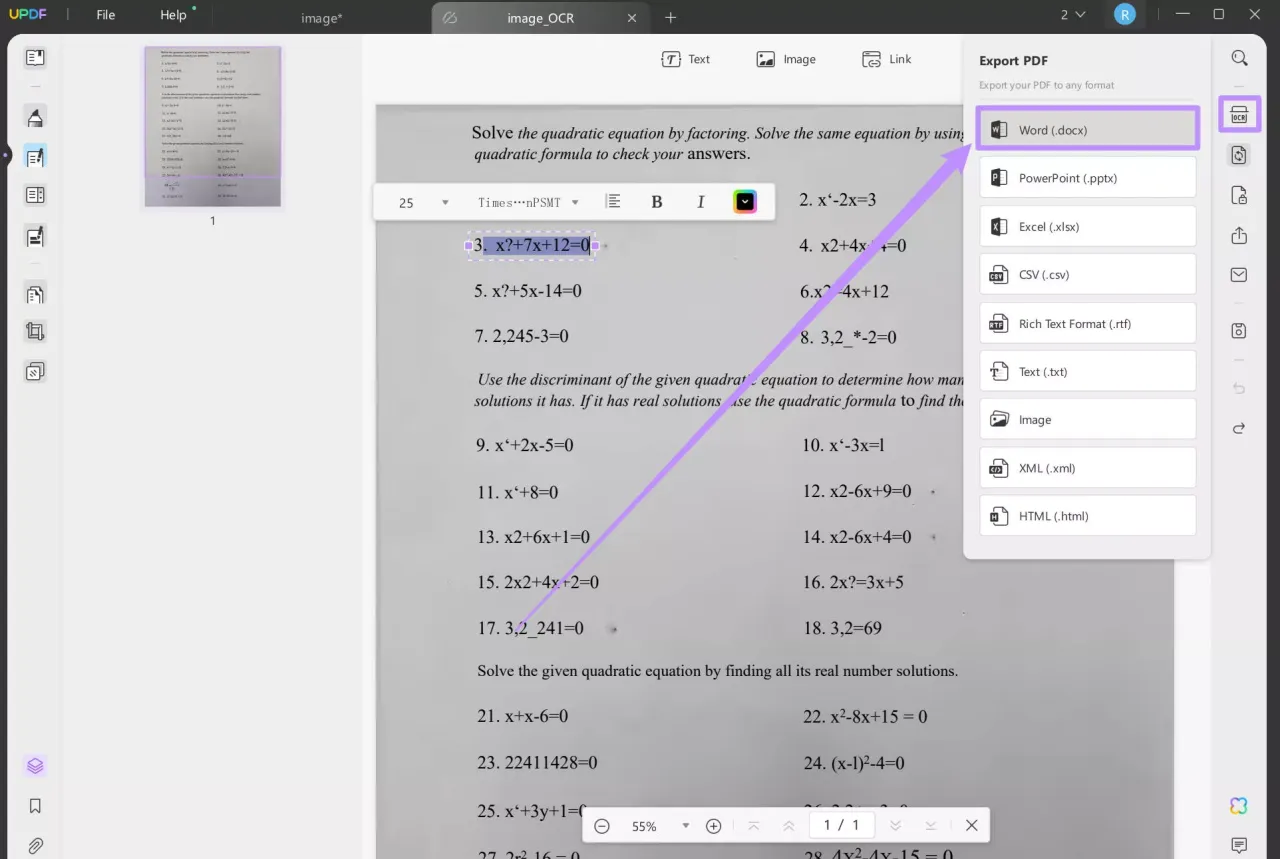Select the Crop Pages tool
Screen dimensions: 1280x859
tap(35, 331)
